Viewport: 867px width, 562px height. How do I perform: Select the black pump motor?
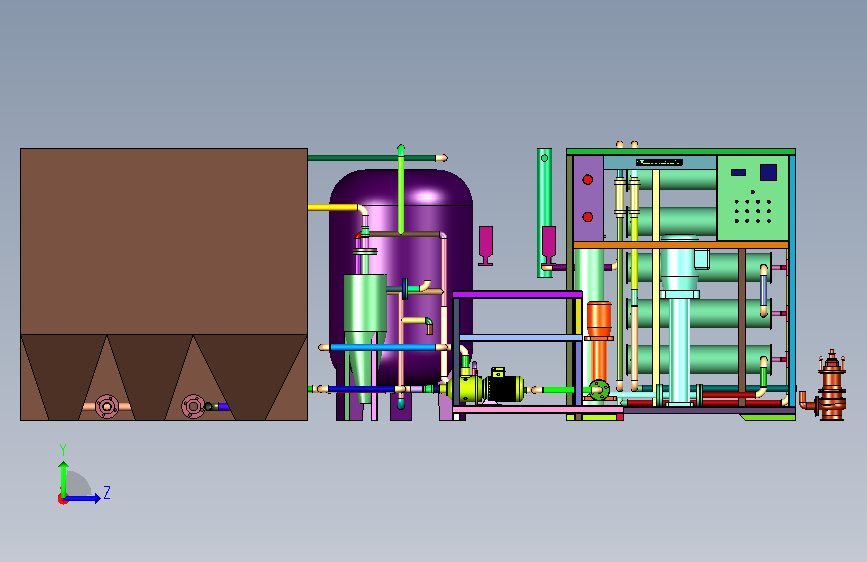pos(503,388)
